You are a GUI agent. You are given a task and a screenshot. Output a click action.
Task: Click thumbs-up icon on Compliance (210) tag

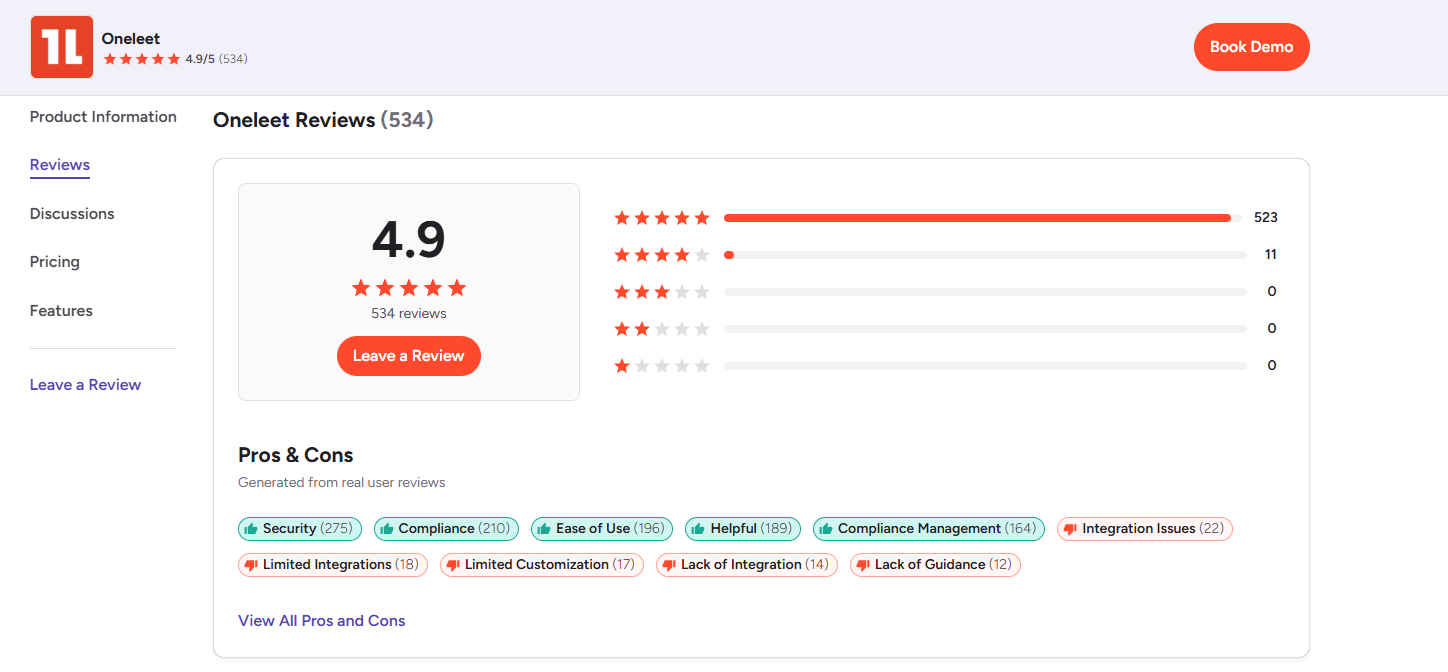point(387,529)
